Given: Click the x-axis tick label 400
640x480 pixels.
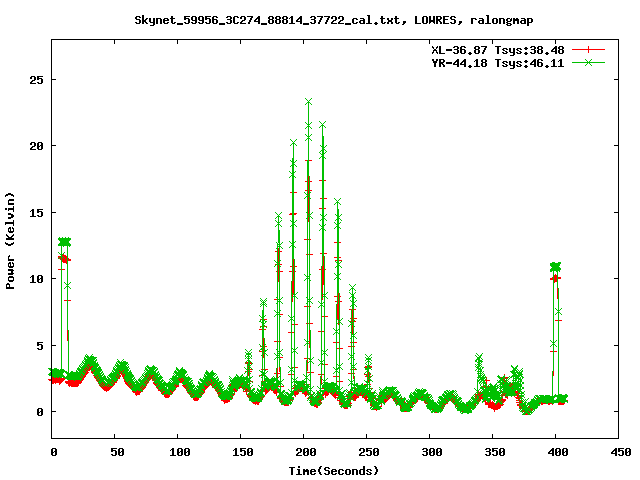Looking at the screenshot, I should pos(558,452).
